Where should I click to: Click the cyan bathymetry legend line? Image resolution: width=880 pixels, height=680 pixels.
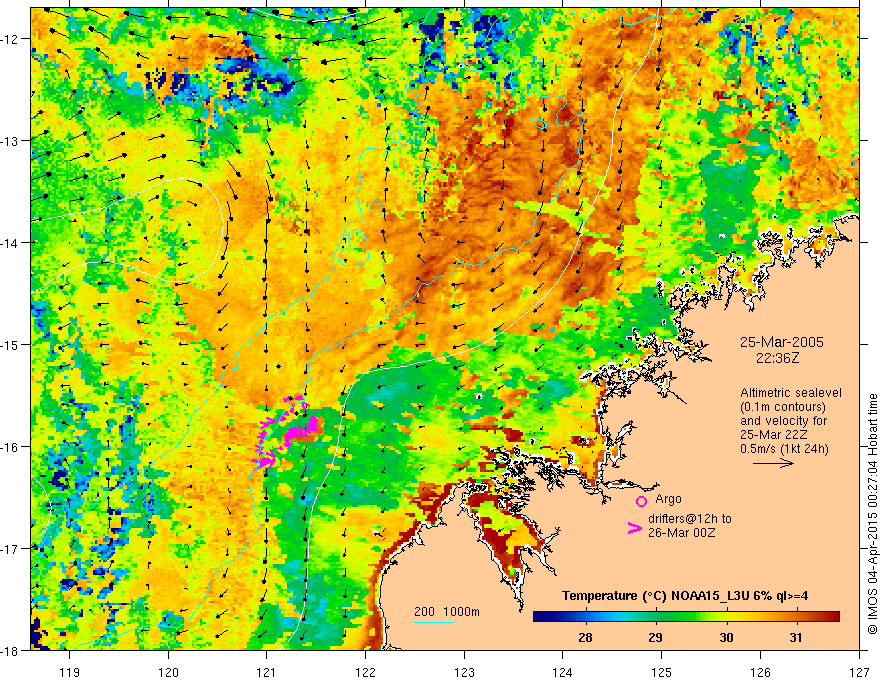[x=434, y=622]
